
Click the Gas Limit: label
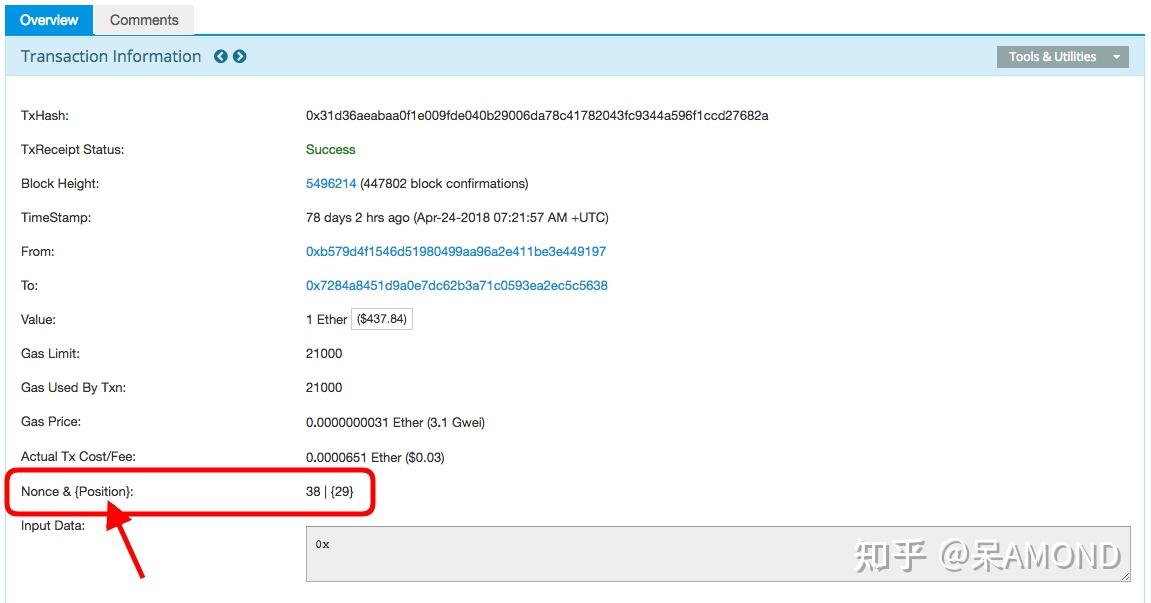(x=51, y=353)
